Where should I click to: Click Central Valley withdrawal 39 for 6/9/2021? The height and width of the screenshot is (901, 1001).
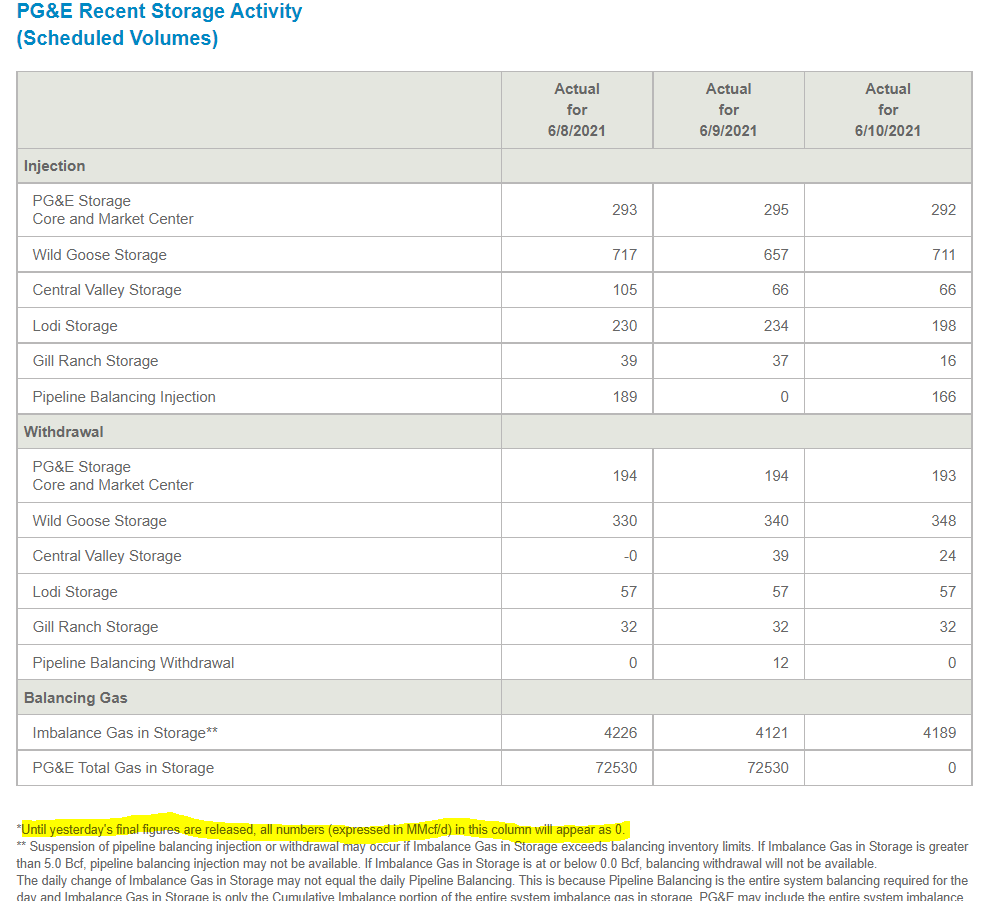[780, 556]
